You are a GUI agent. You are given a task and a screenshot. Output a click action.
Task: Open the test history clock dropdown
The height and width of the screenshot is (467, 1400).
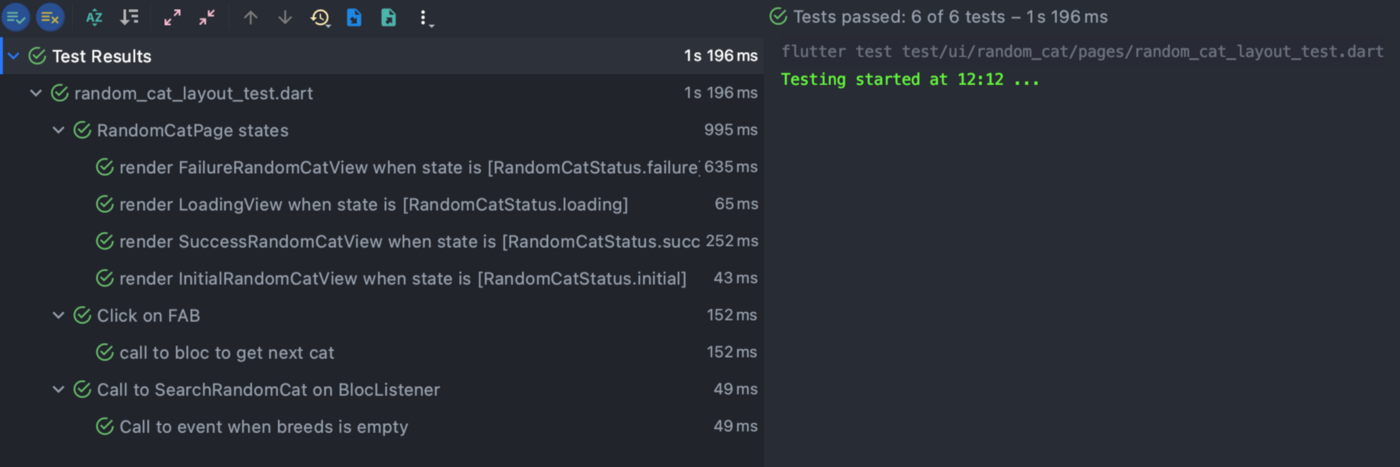(320, 17)
